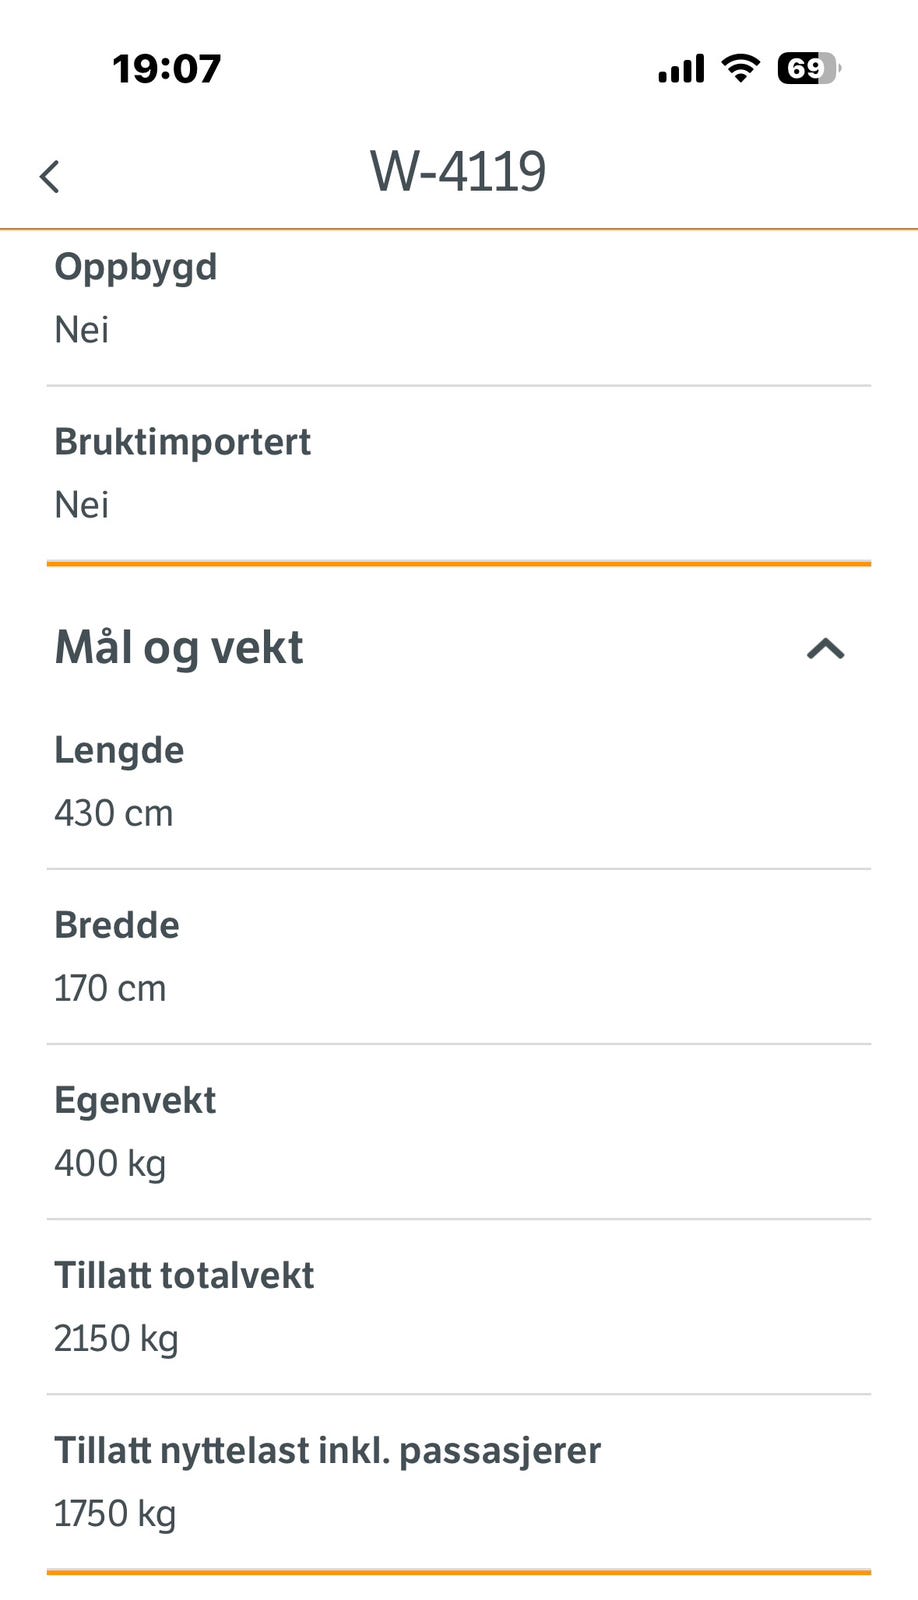Image resolution: width=918 pixels, height=1600 pixels.
Task: Tap the 400 kg weight value
Action: 110,1163
